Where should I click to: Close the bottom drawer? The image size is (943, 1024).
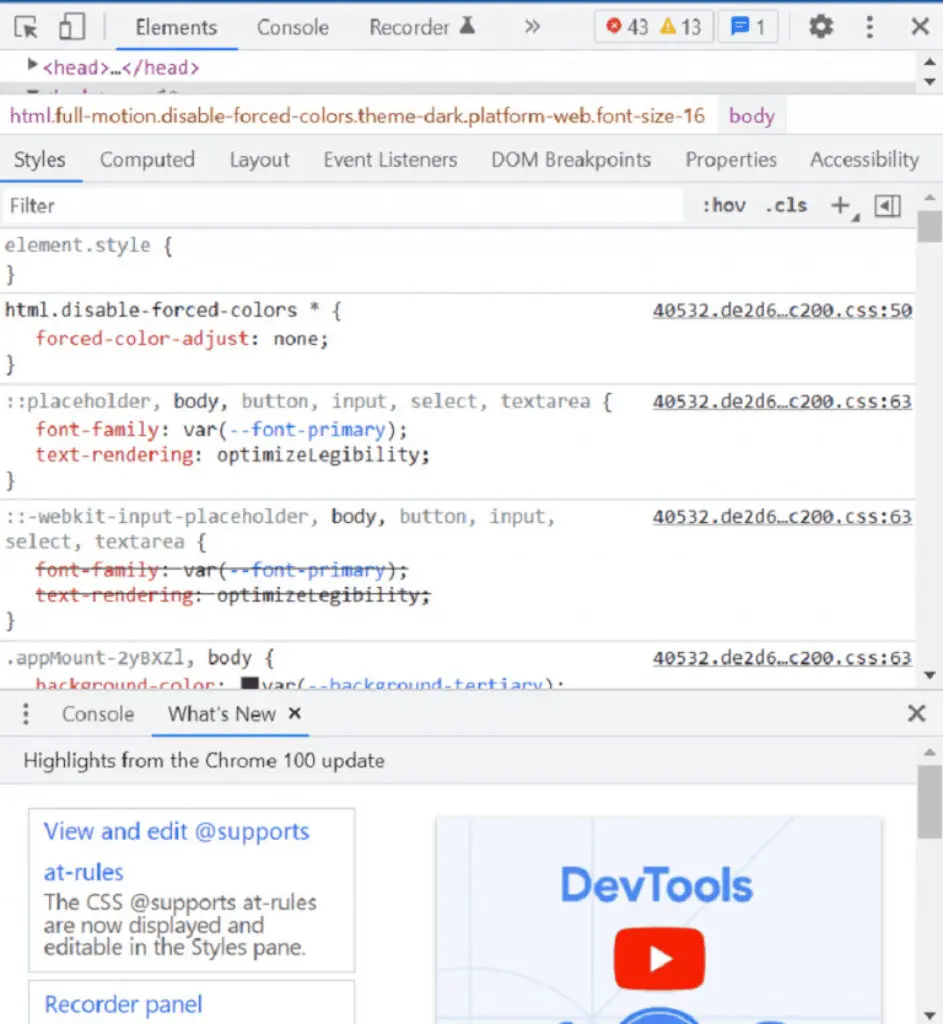point(917,713)
